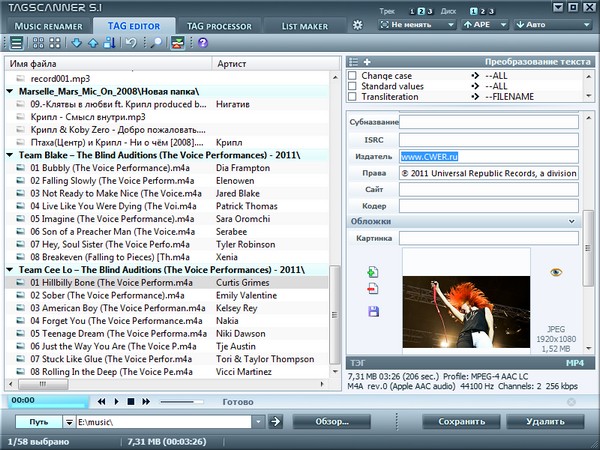
Task: Click the select all files grid icon
Action: [x=38, y=43]
